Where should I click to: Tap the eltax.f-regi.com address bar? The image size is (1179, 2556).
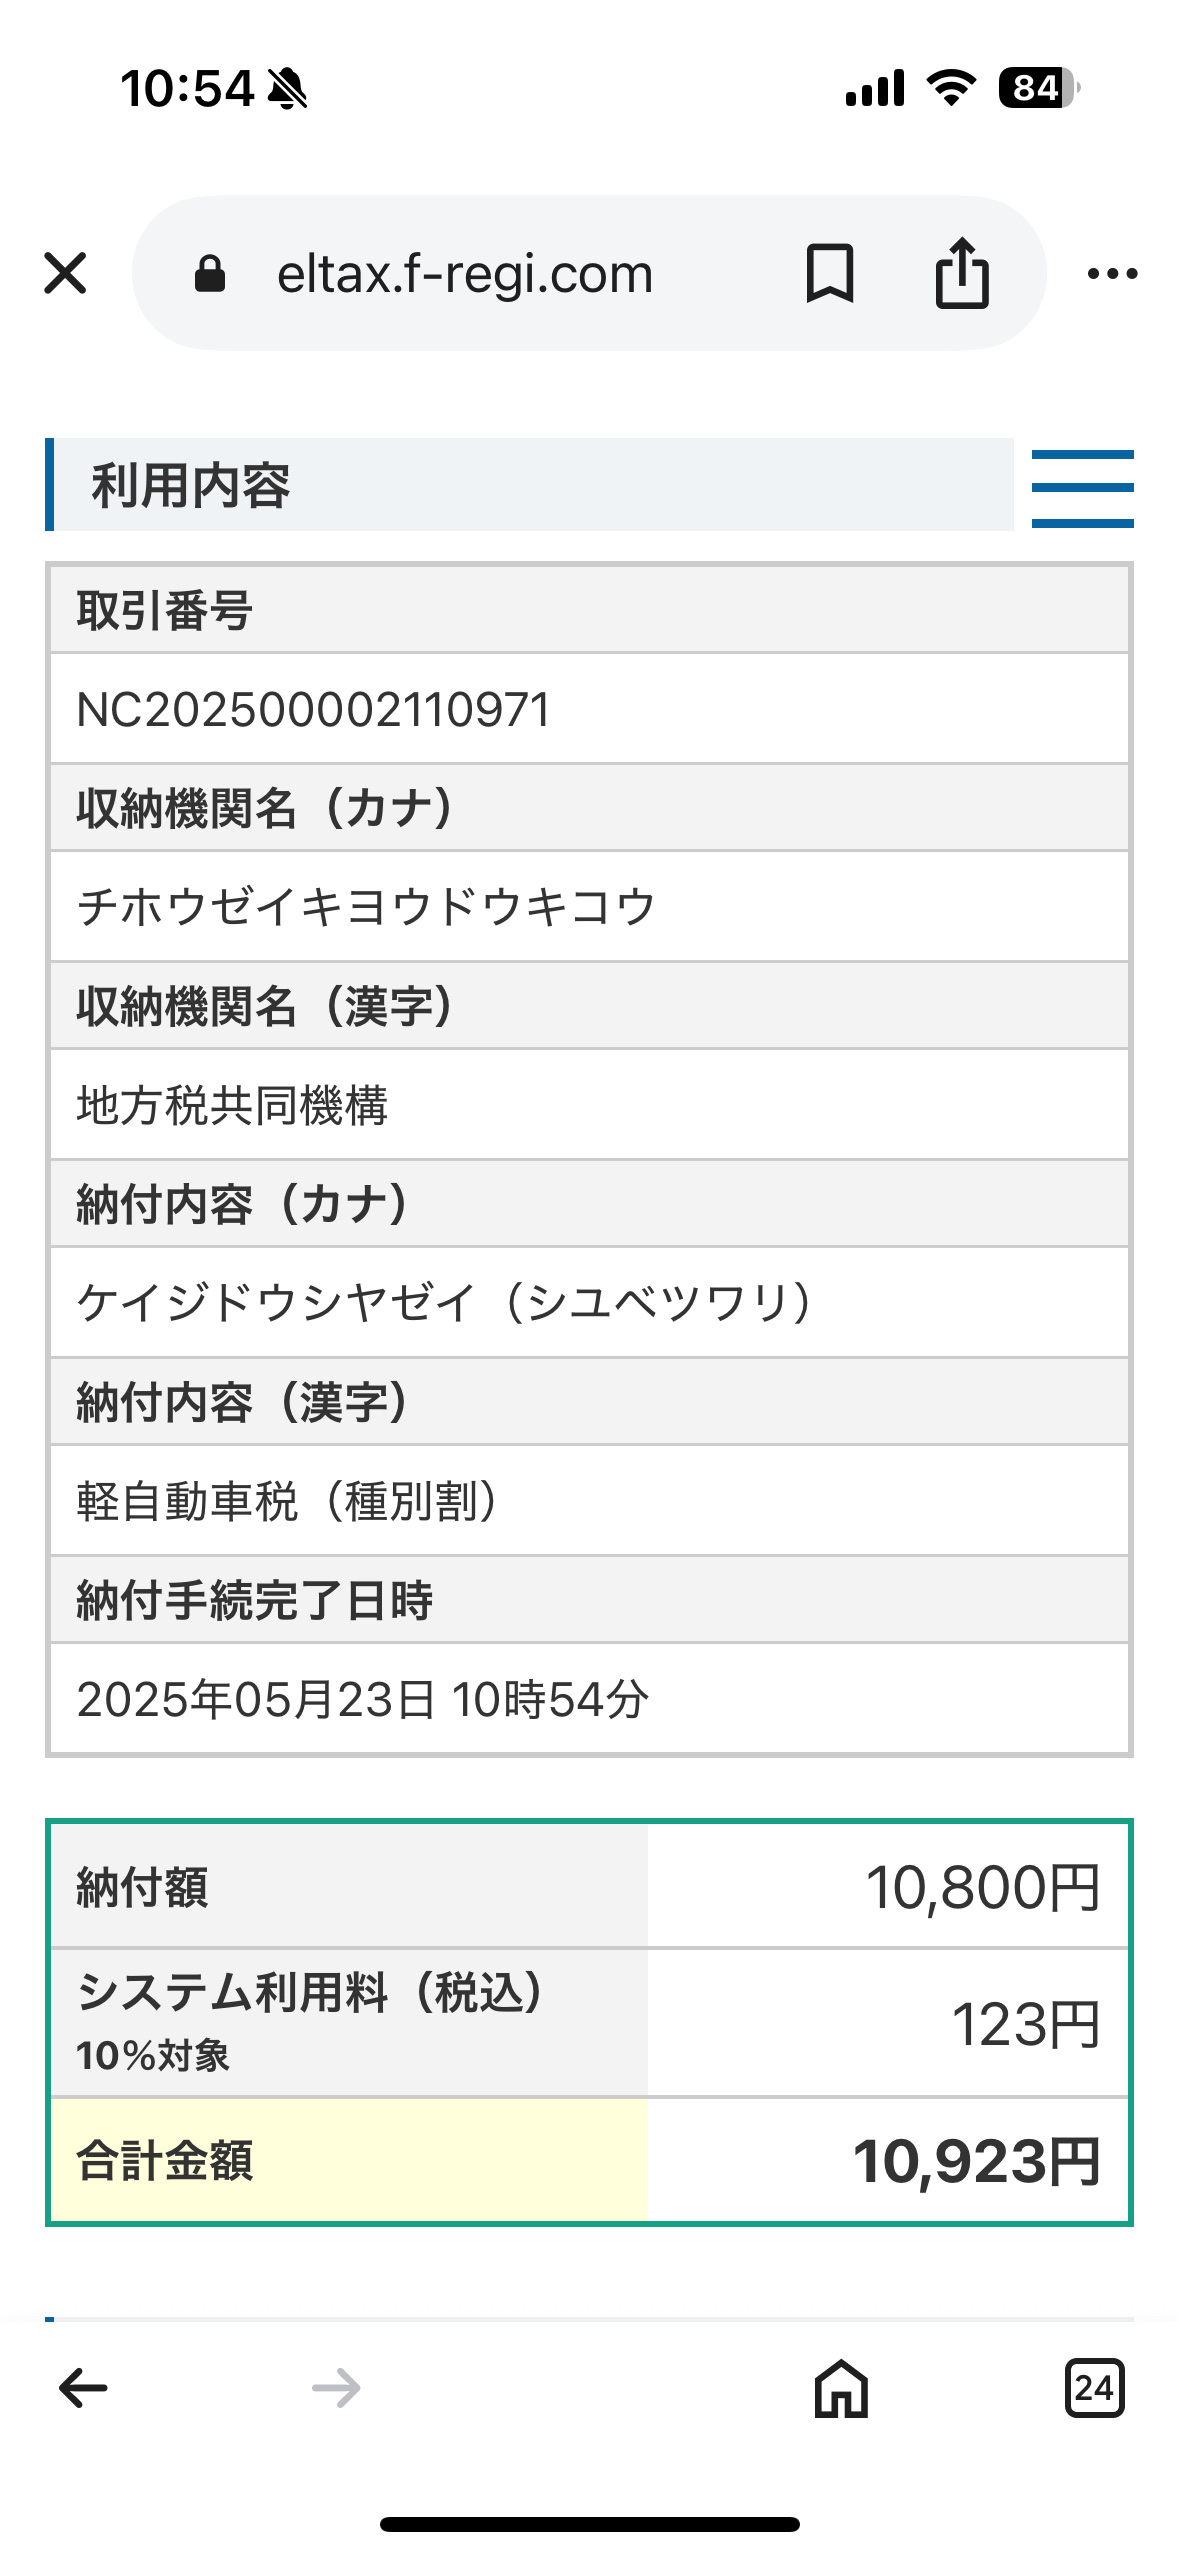[x=465, y=273]
